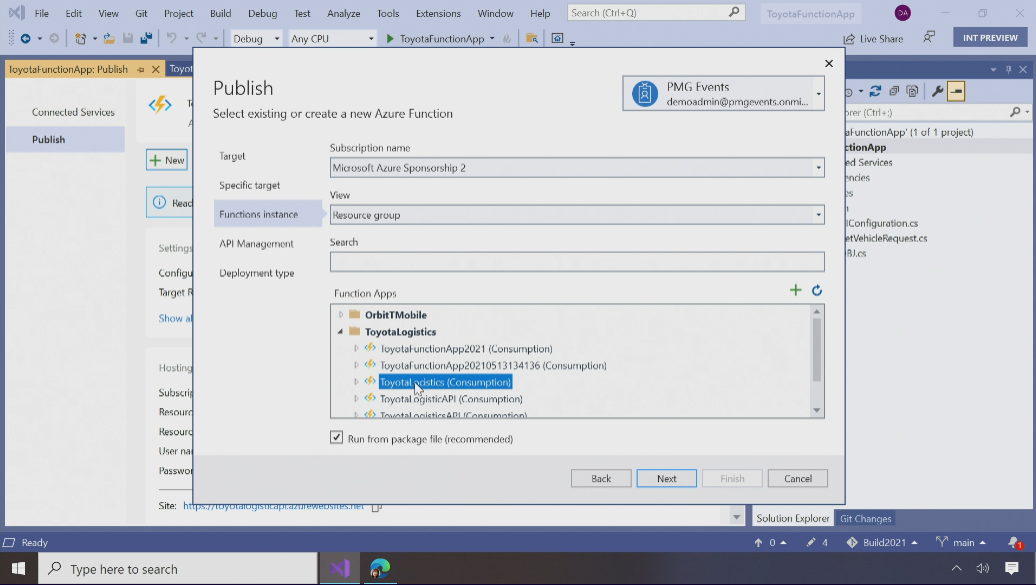Open the Build menu

coord(220,13)
